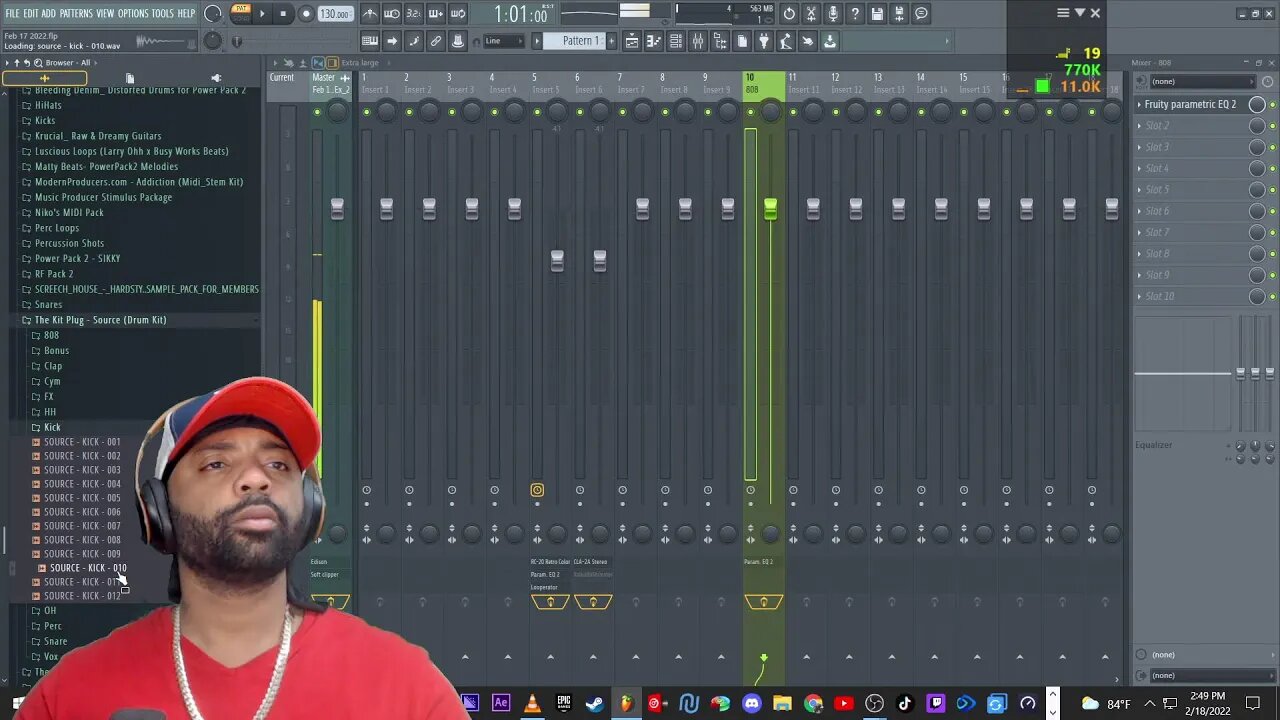Click the stamp tool icon
This screenshot has width=1280, height=720.
458,41
